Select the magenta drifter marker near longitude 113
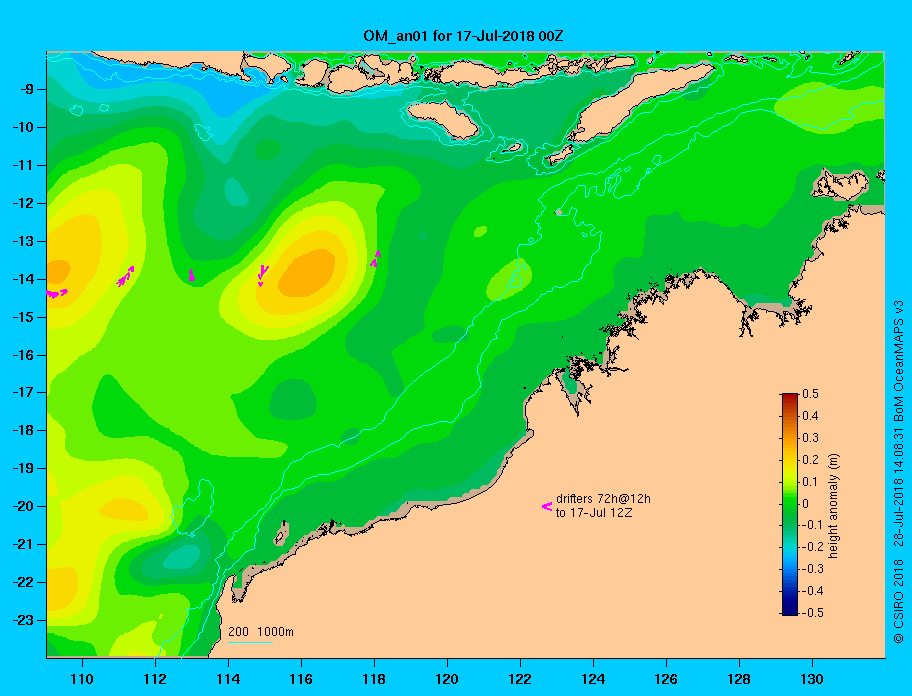 191,275
